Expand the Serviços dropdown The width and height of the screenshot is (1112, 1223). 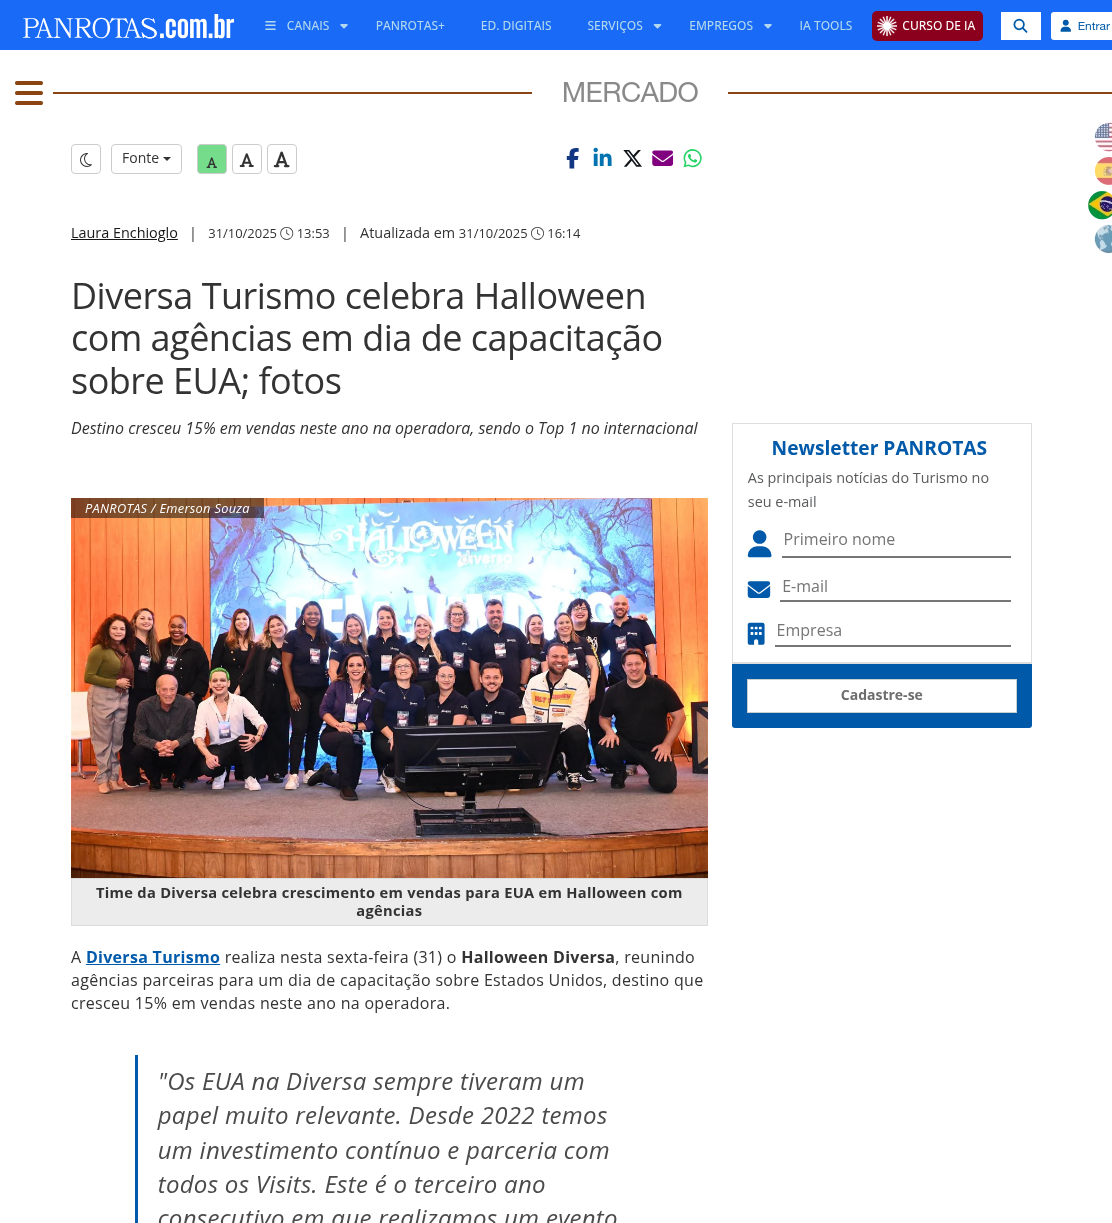(x=624, y=26)
